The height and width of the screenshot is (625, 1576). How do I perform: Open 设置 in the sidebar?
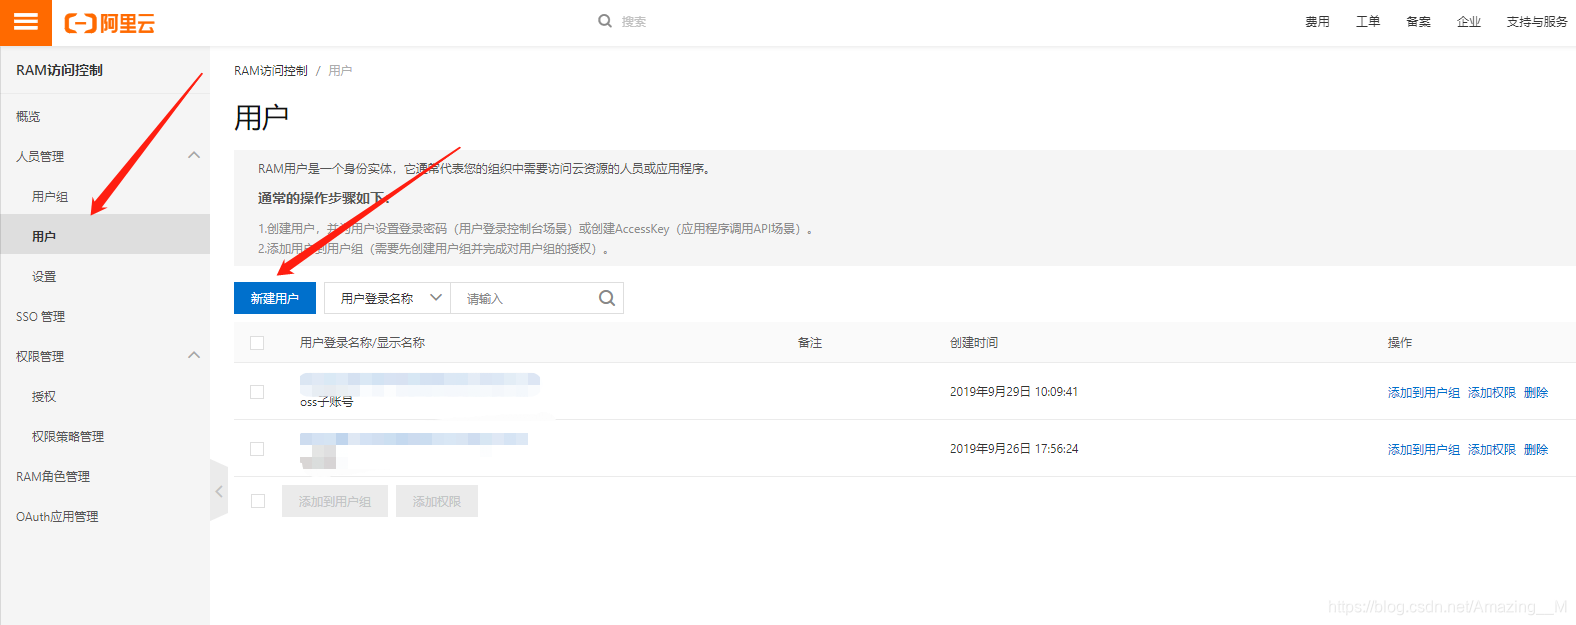pos(44,277)
